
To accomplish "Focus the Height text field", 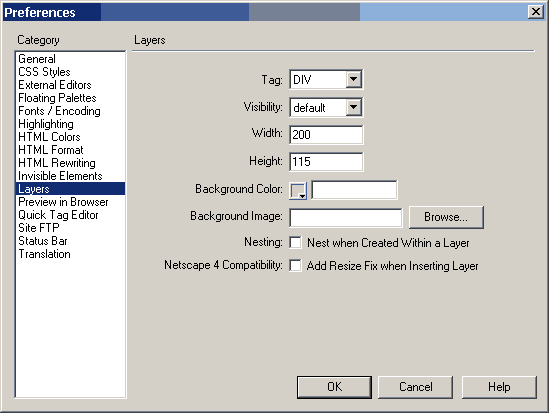I will pyautogui.click(x=326, y=162).
